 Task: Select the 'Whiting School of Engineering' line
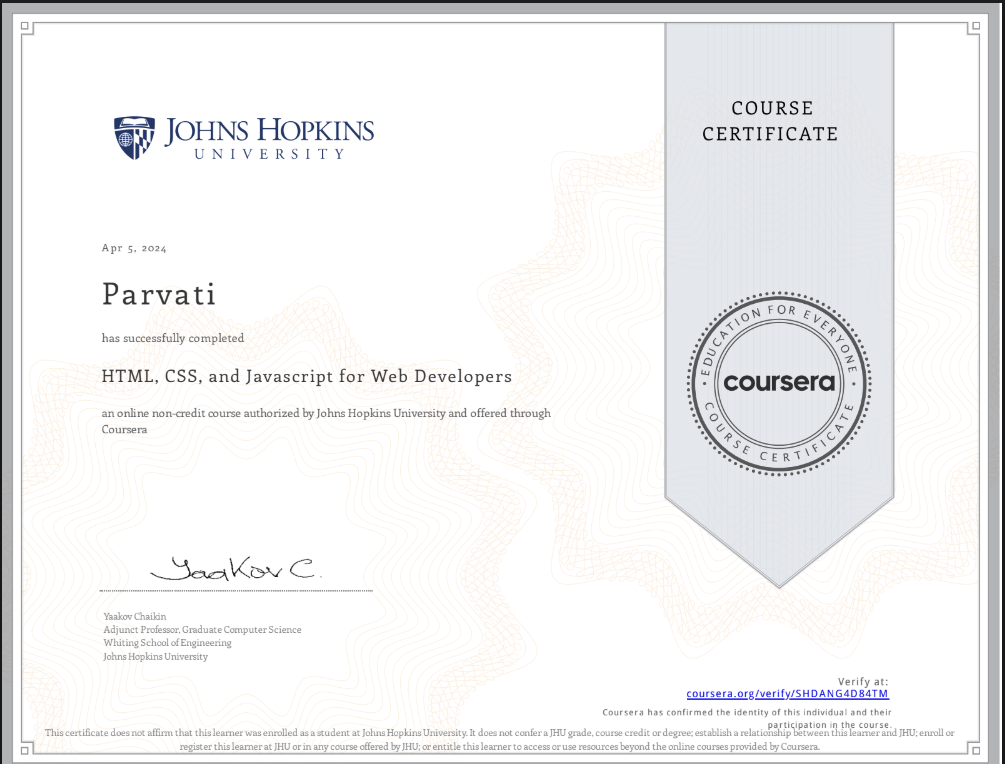tap(167, 643)
